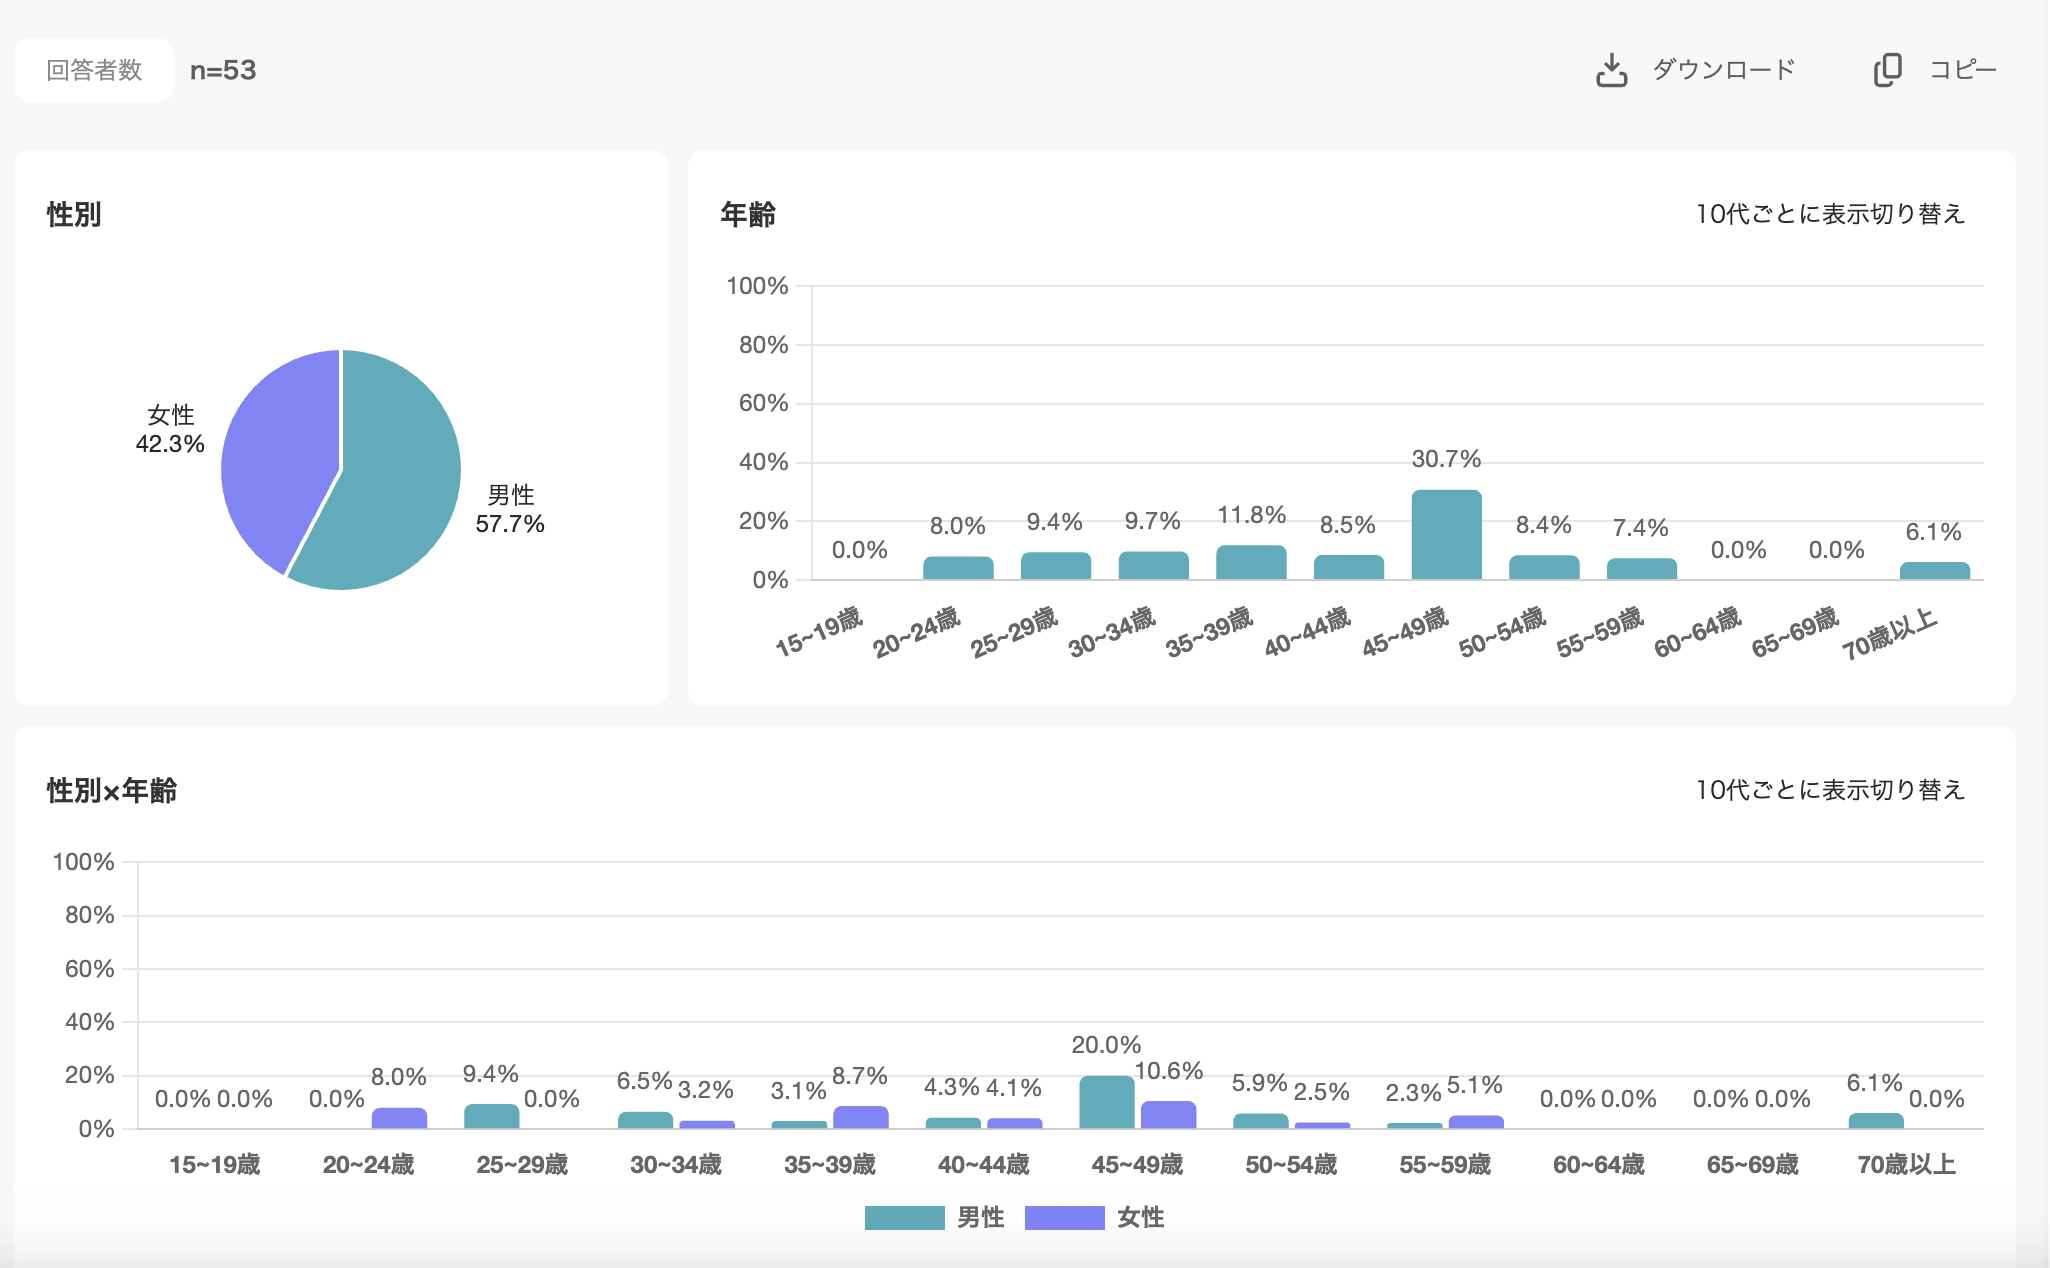Toggle the 女性 legend swatch
This screenshot has width=2050, height=1268.
tap(1064, 1217)
